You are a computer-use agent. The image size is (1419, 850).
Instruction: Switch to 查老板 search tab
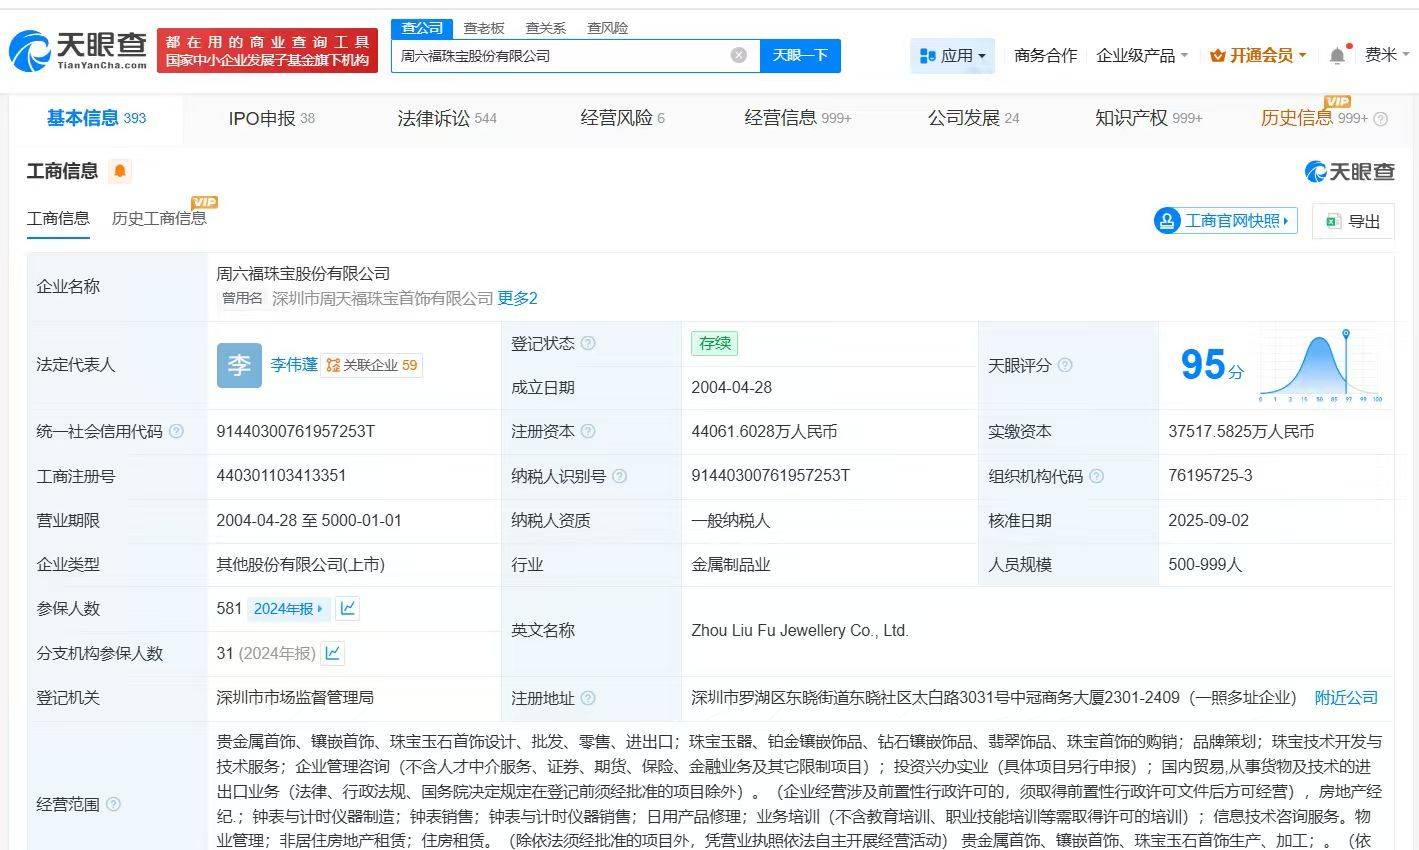484,28
